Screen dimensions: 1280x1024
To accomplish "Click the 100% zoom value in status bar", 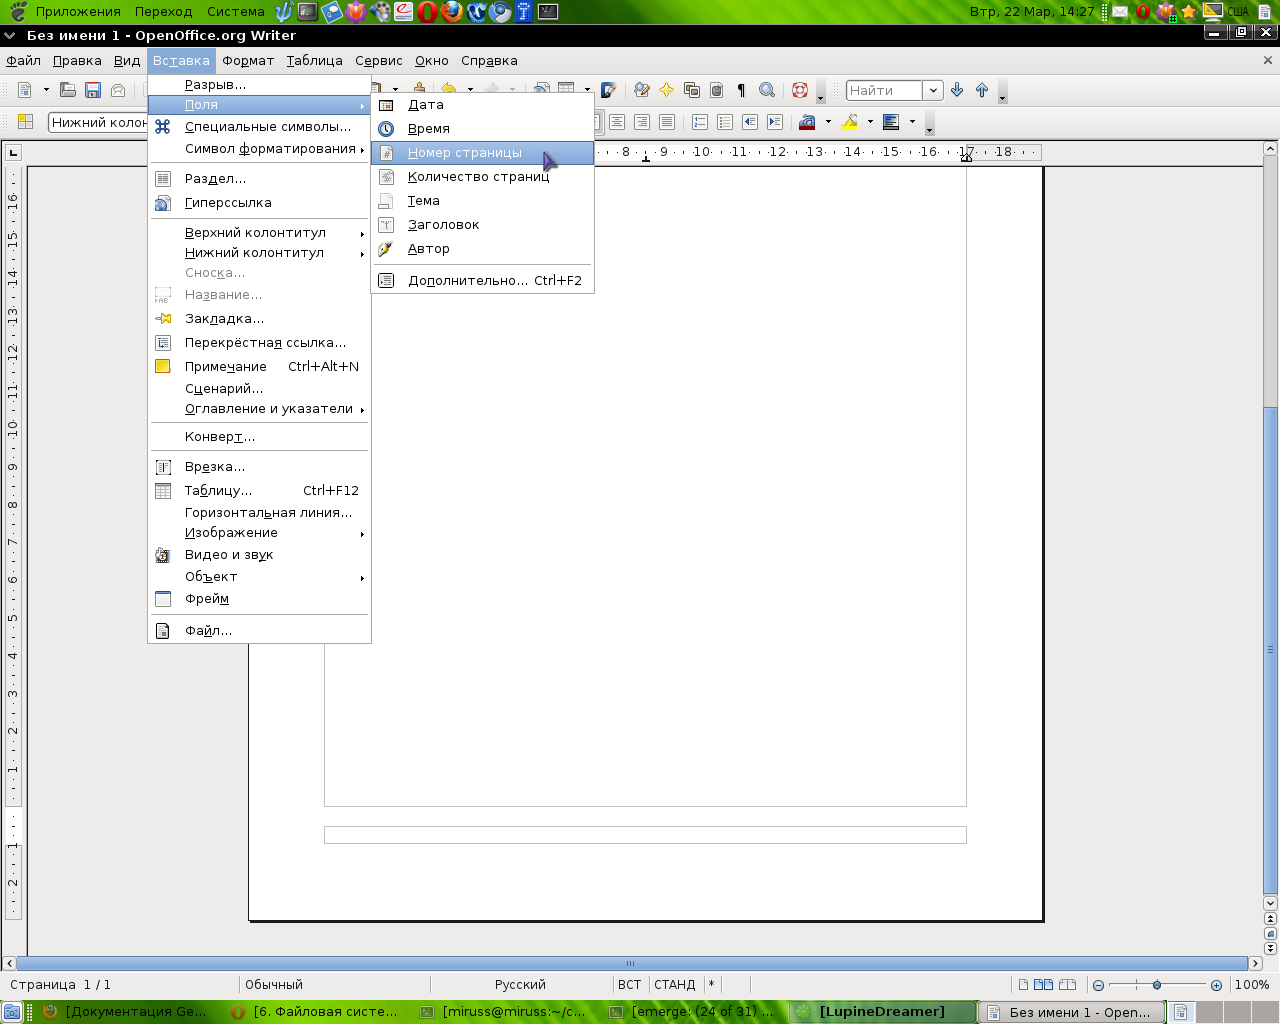I will pyautogui.click(x=1252, y=985).
